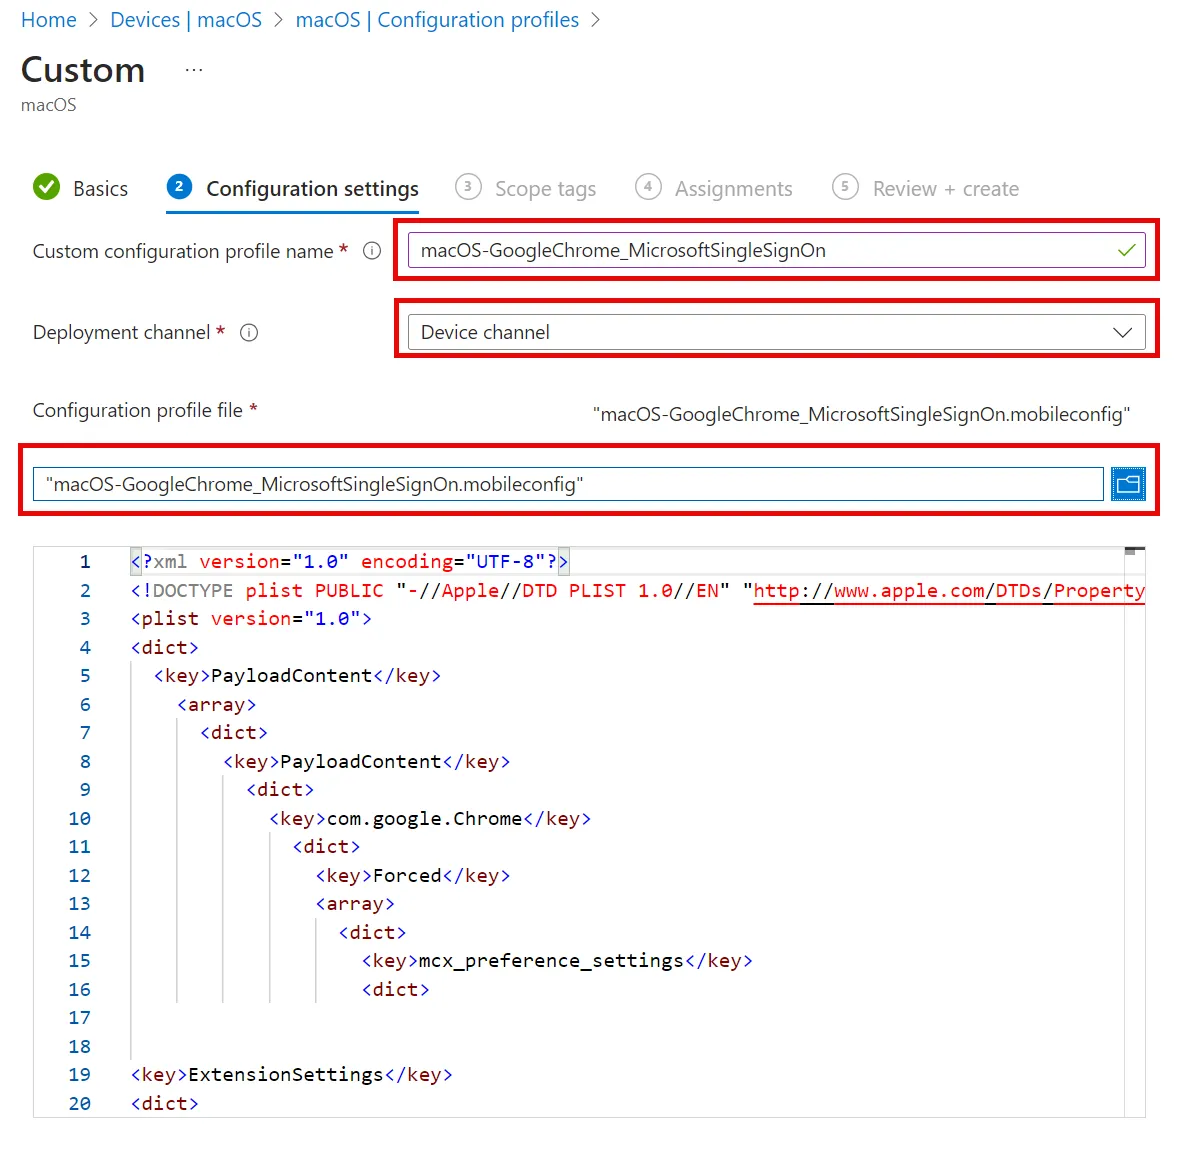Click the step 3 circle icon
The width and height of the screenshot is (1181, 1149).
[468, 187]
